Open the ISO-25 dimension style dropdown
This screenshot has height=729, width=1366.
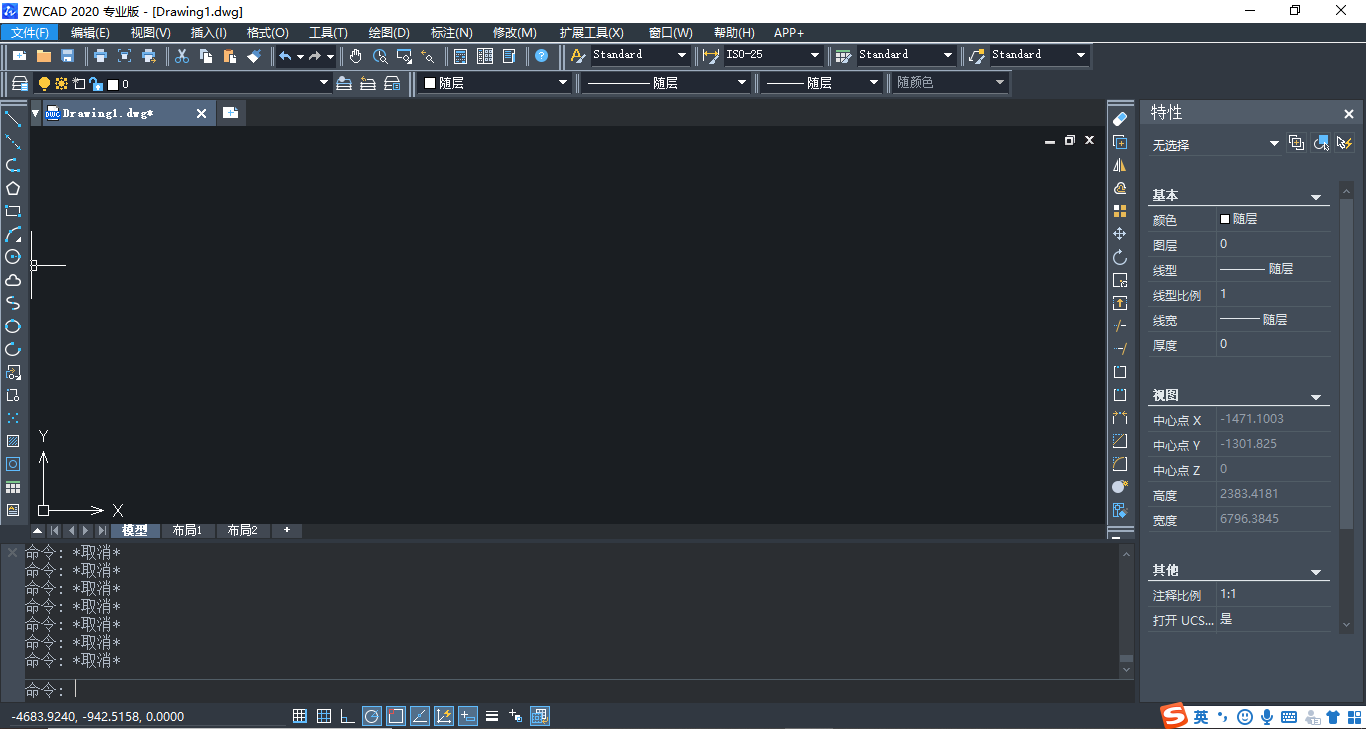[813, 55]
